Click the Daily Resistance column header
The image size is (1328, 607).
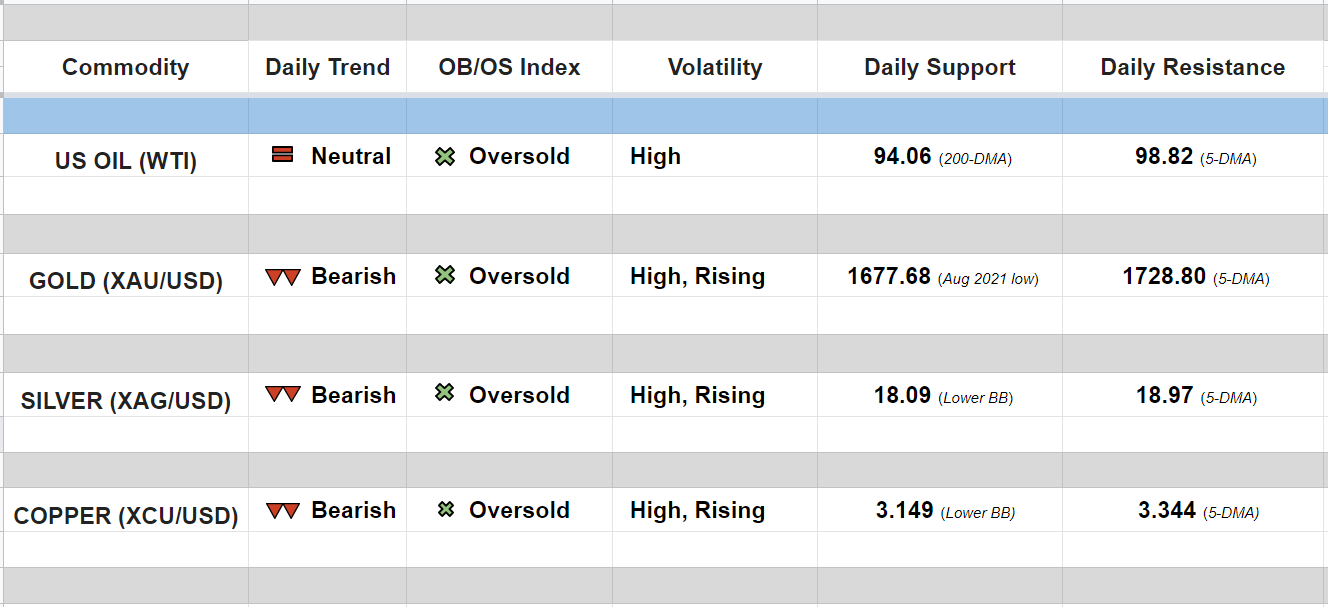[1192, 67]
